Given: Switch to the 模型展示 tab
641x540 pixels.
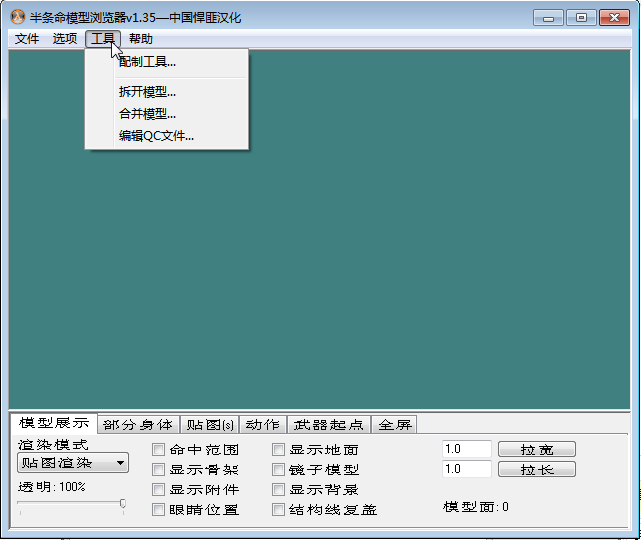Looking at the screenshot, I should (x=54, y=423).
